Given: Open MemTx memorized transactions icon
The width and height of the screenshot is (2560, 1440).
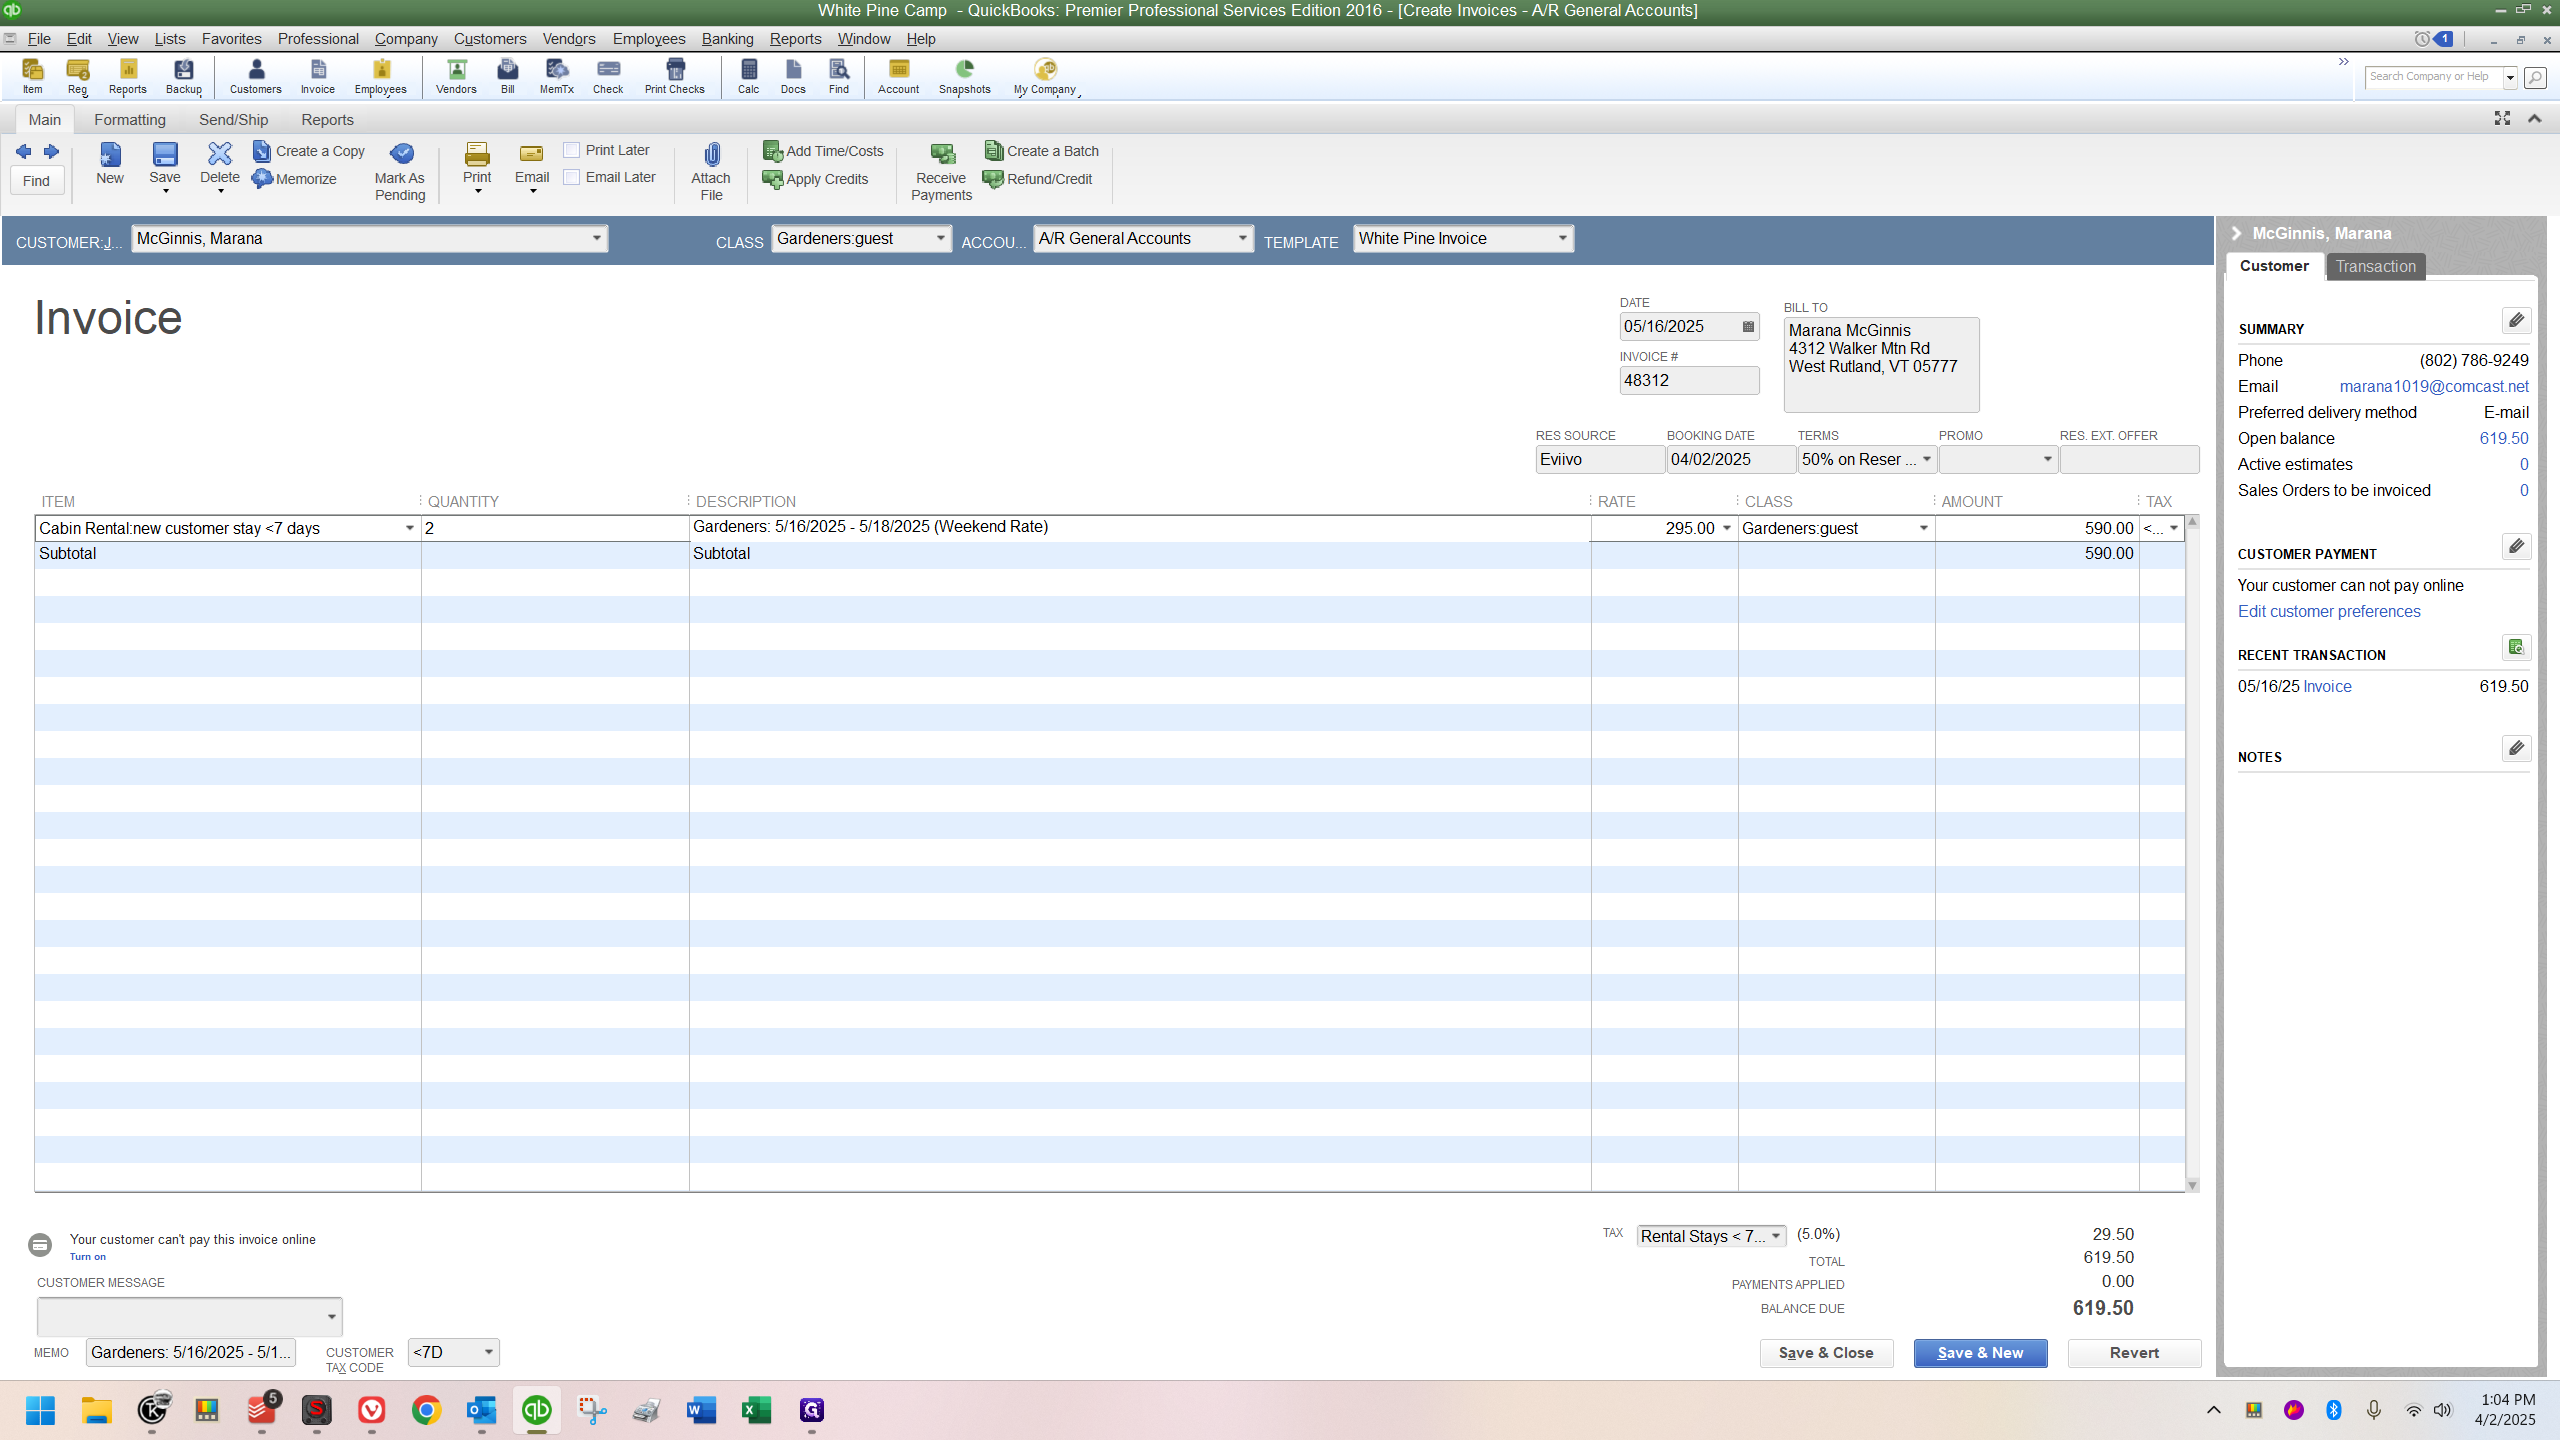Looking at the screenshot, I should point(556,76).
